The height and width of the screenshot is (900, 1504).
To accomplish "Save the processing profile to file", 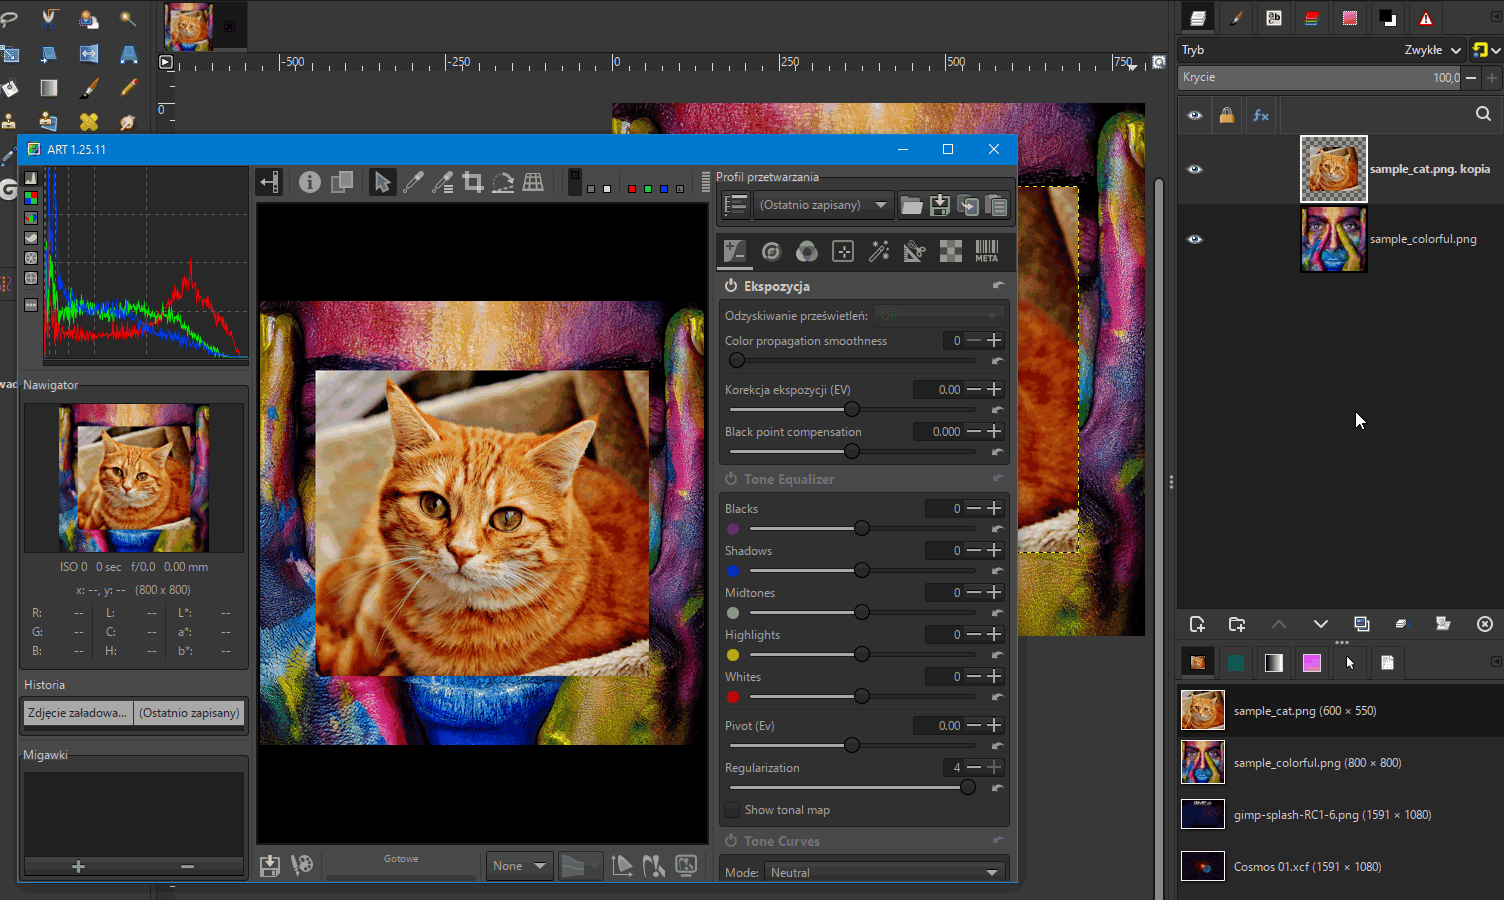I will [940, 206].
